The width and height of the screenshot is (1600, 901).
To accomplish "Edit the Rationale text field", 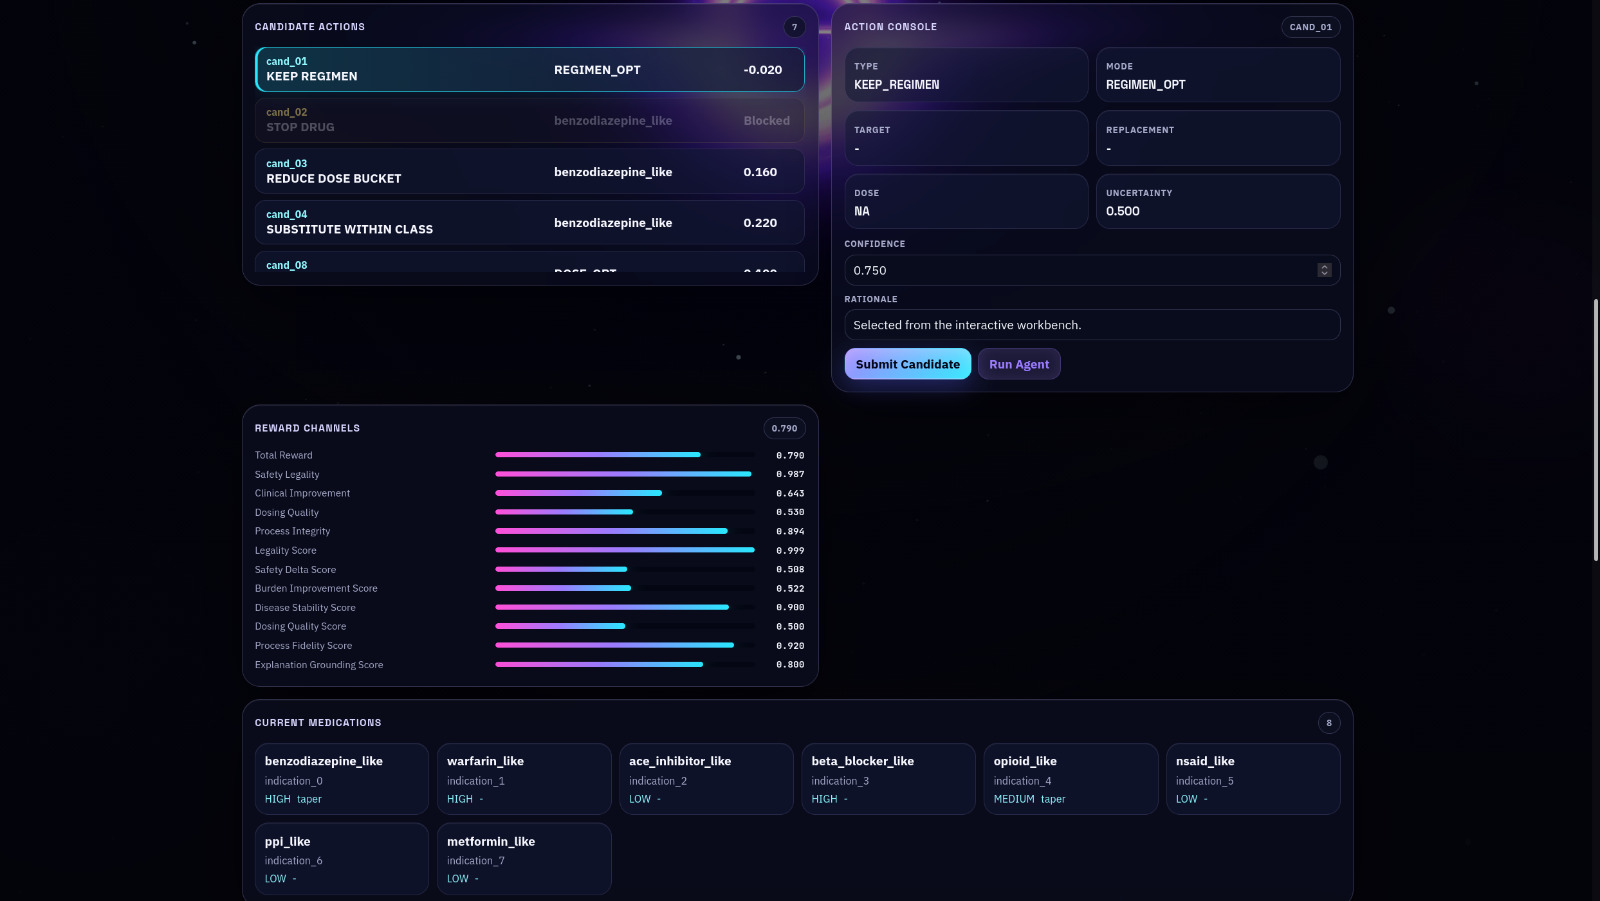I will click(1092, 325).
